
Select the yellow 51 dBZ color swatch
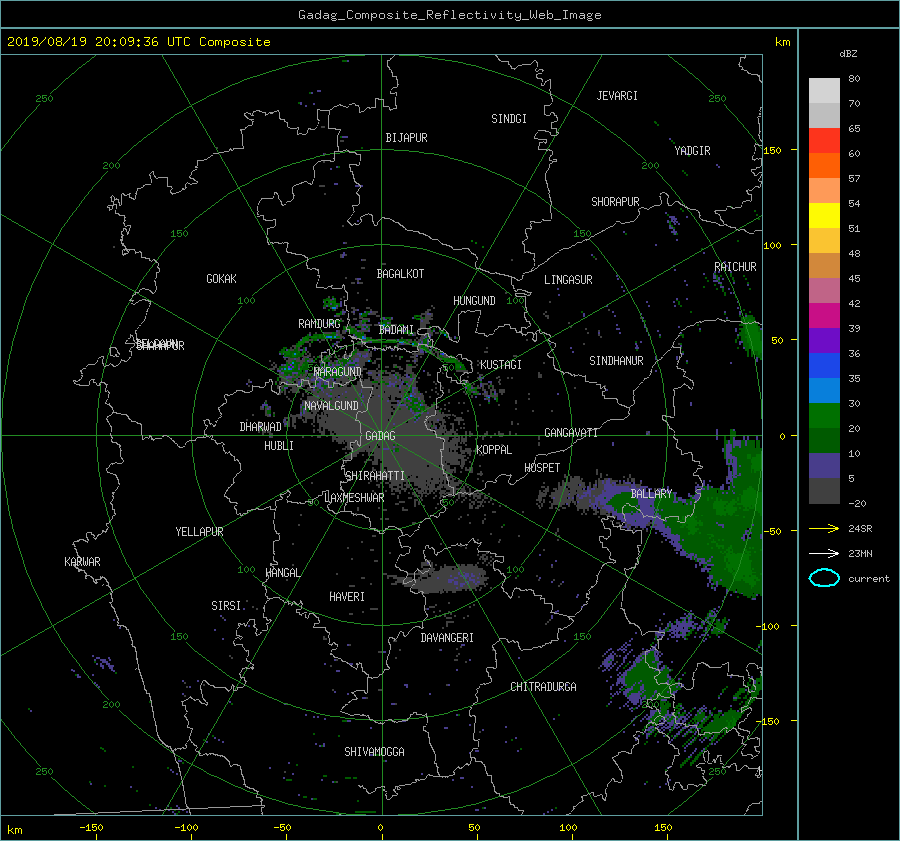coord(824,216)
